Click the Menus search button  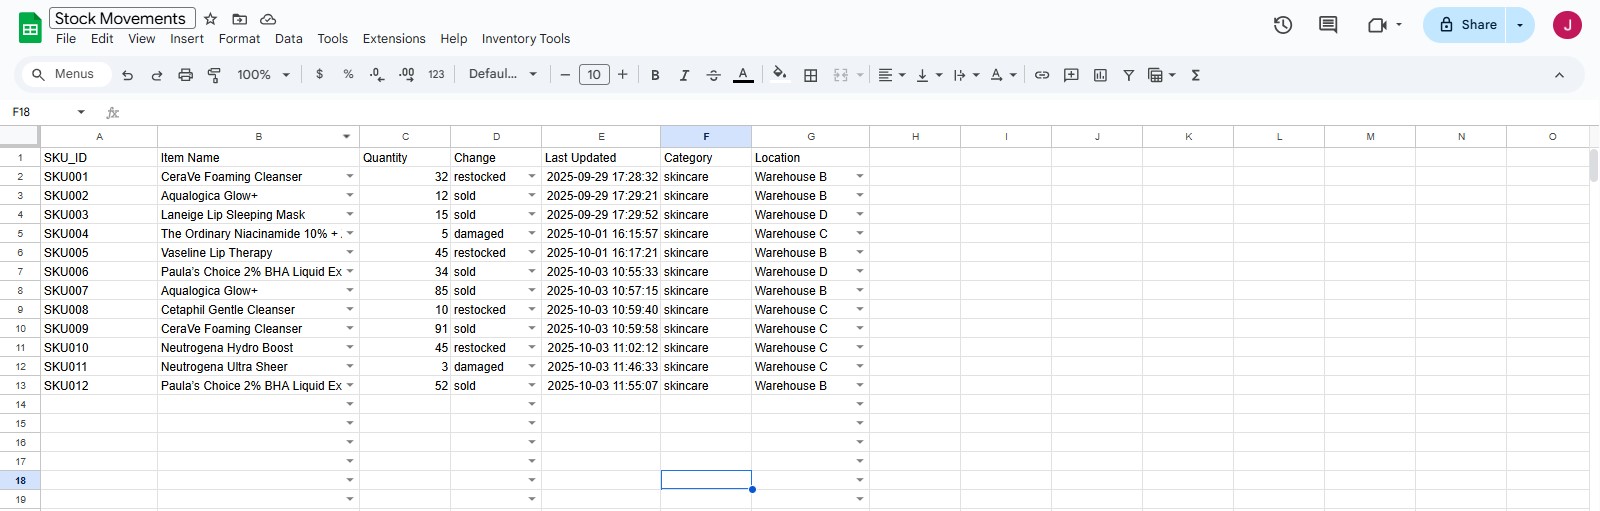point(63,75)
